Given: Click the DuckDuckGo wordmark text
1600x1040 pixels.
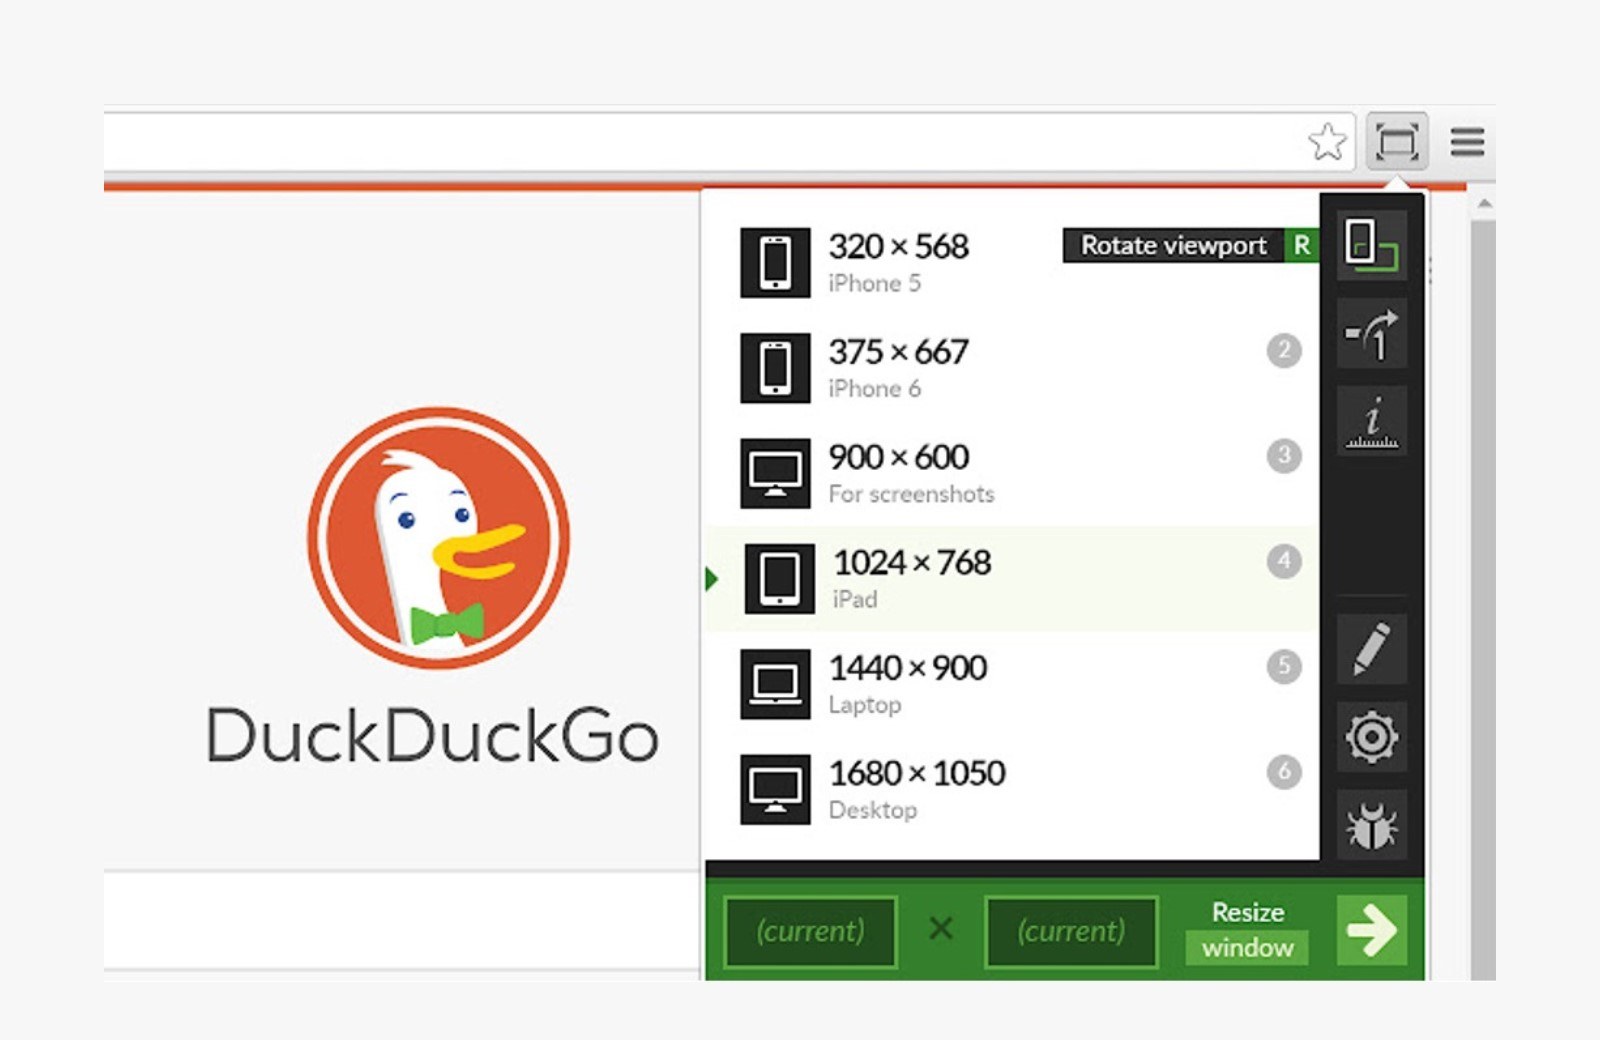Looking at the screenshot, I should pyautogui.click(x=432, y=736).
